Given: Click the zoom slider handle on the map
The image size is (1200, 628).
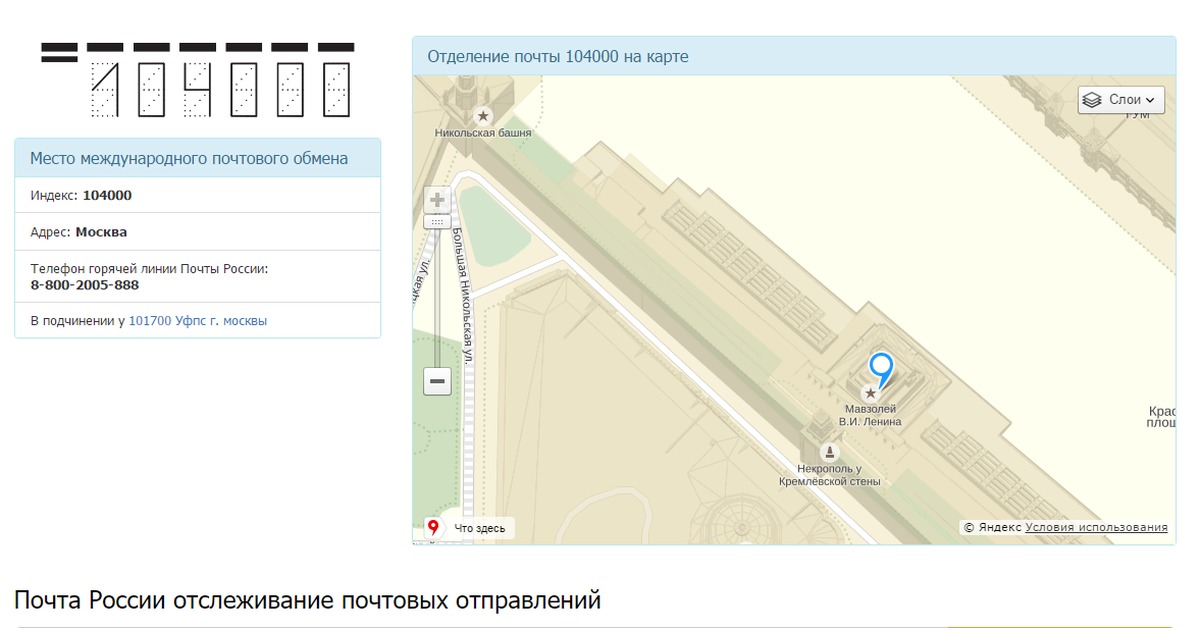Looking at the screenshot, I should point(437,222).
